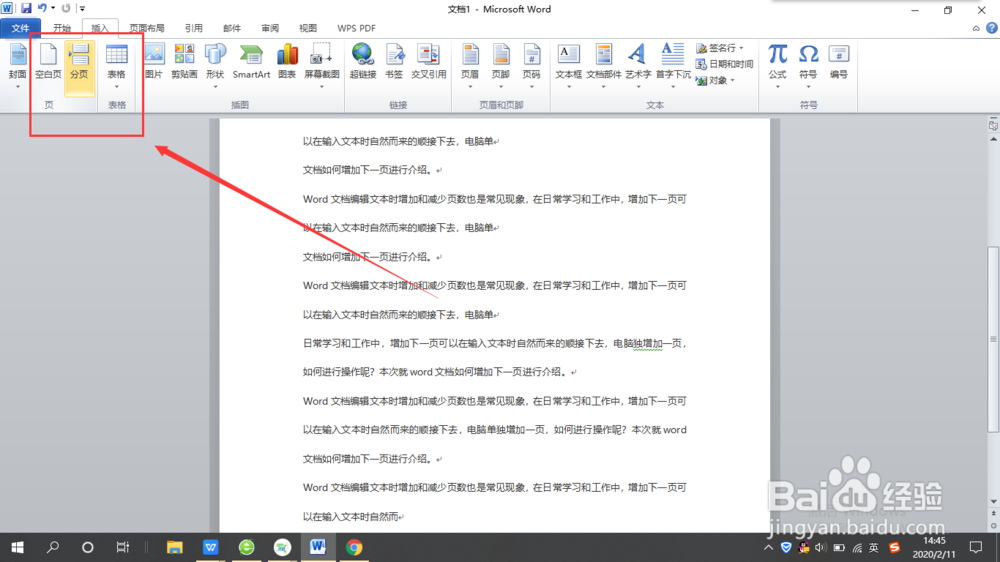Image resolution: width=1000 pixels, height=562 pixels.
Task: Open Google Chrome from the taskbar
Action: (x=354, y=547)
